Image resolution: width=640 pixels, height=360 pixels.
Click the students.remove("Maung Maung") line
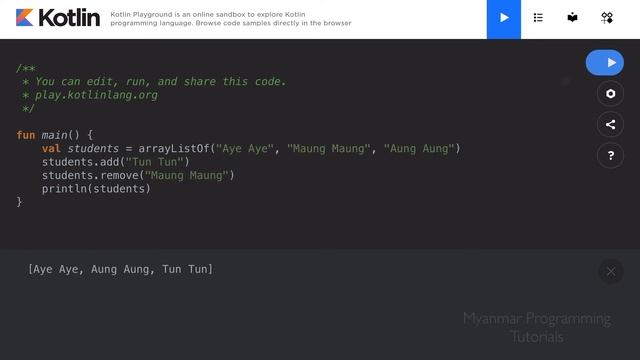[138, 175]
